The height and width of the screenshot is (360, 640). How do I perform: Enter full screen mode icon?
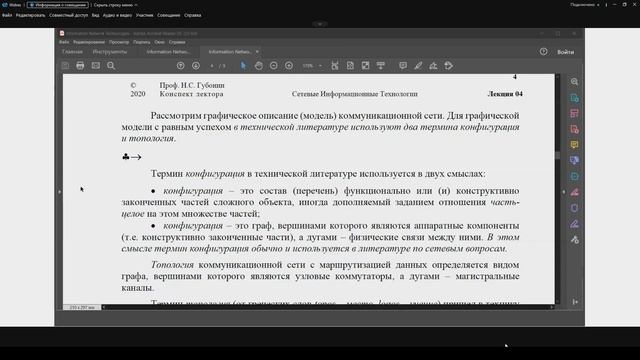[365, 66]
